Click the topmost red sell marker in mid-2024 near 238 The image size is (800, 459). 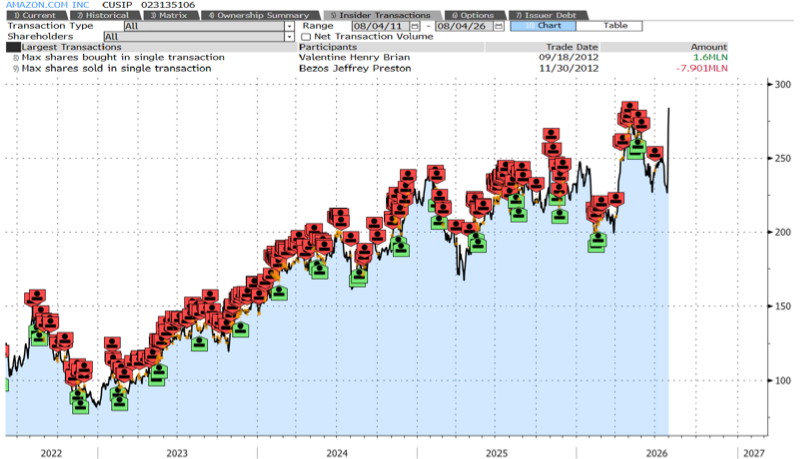tap(408, 176)
